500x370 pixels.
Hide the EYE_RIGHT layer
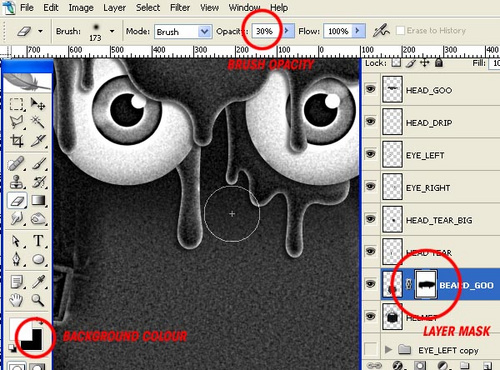(x=370, y=187)
